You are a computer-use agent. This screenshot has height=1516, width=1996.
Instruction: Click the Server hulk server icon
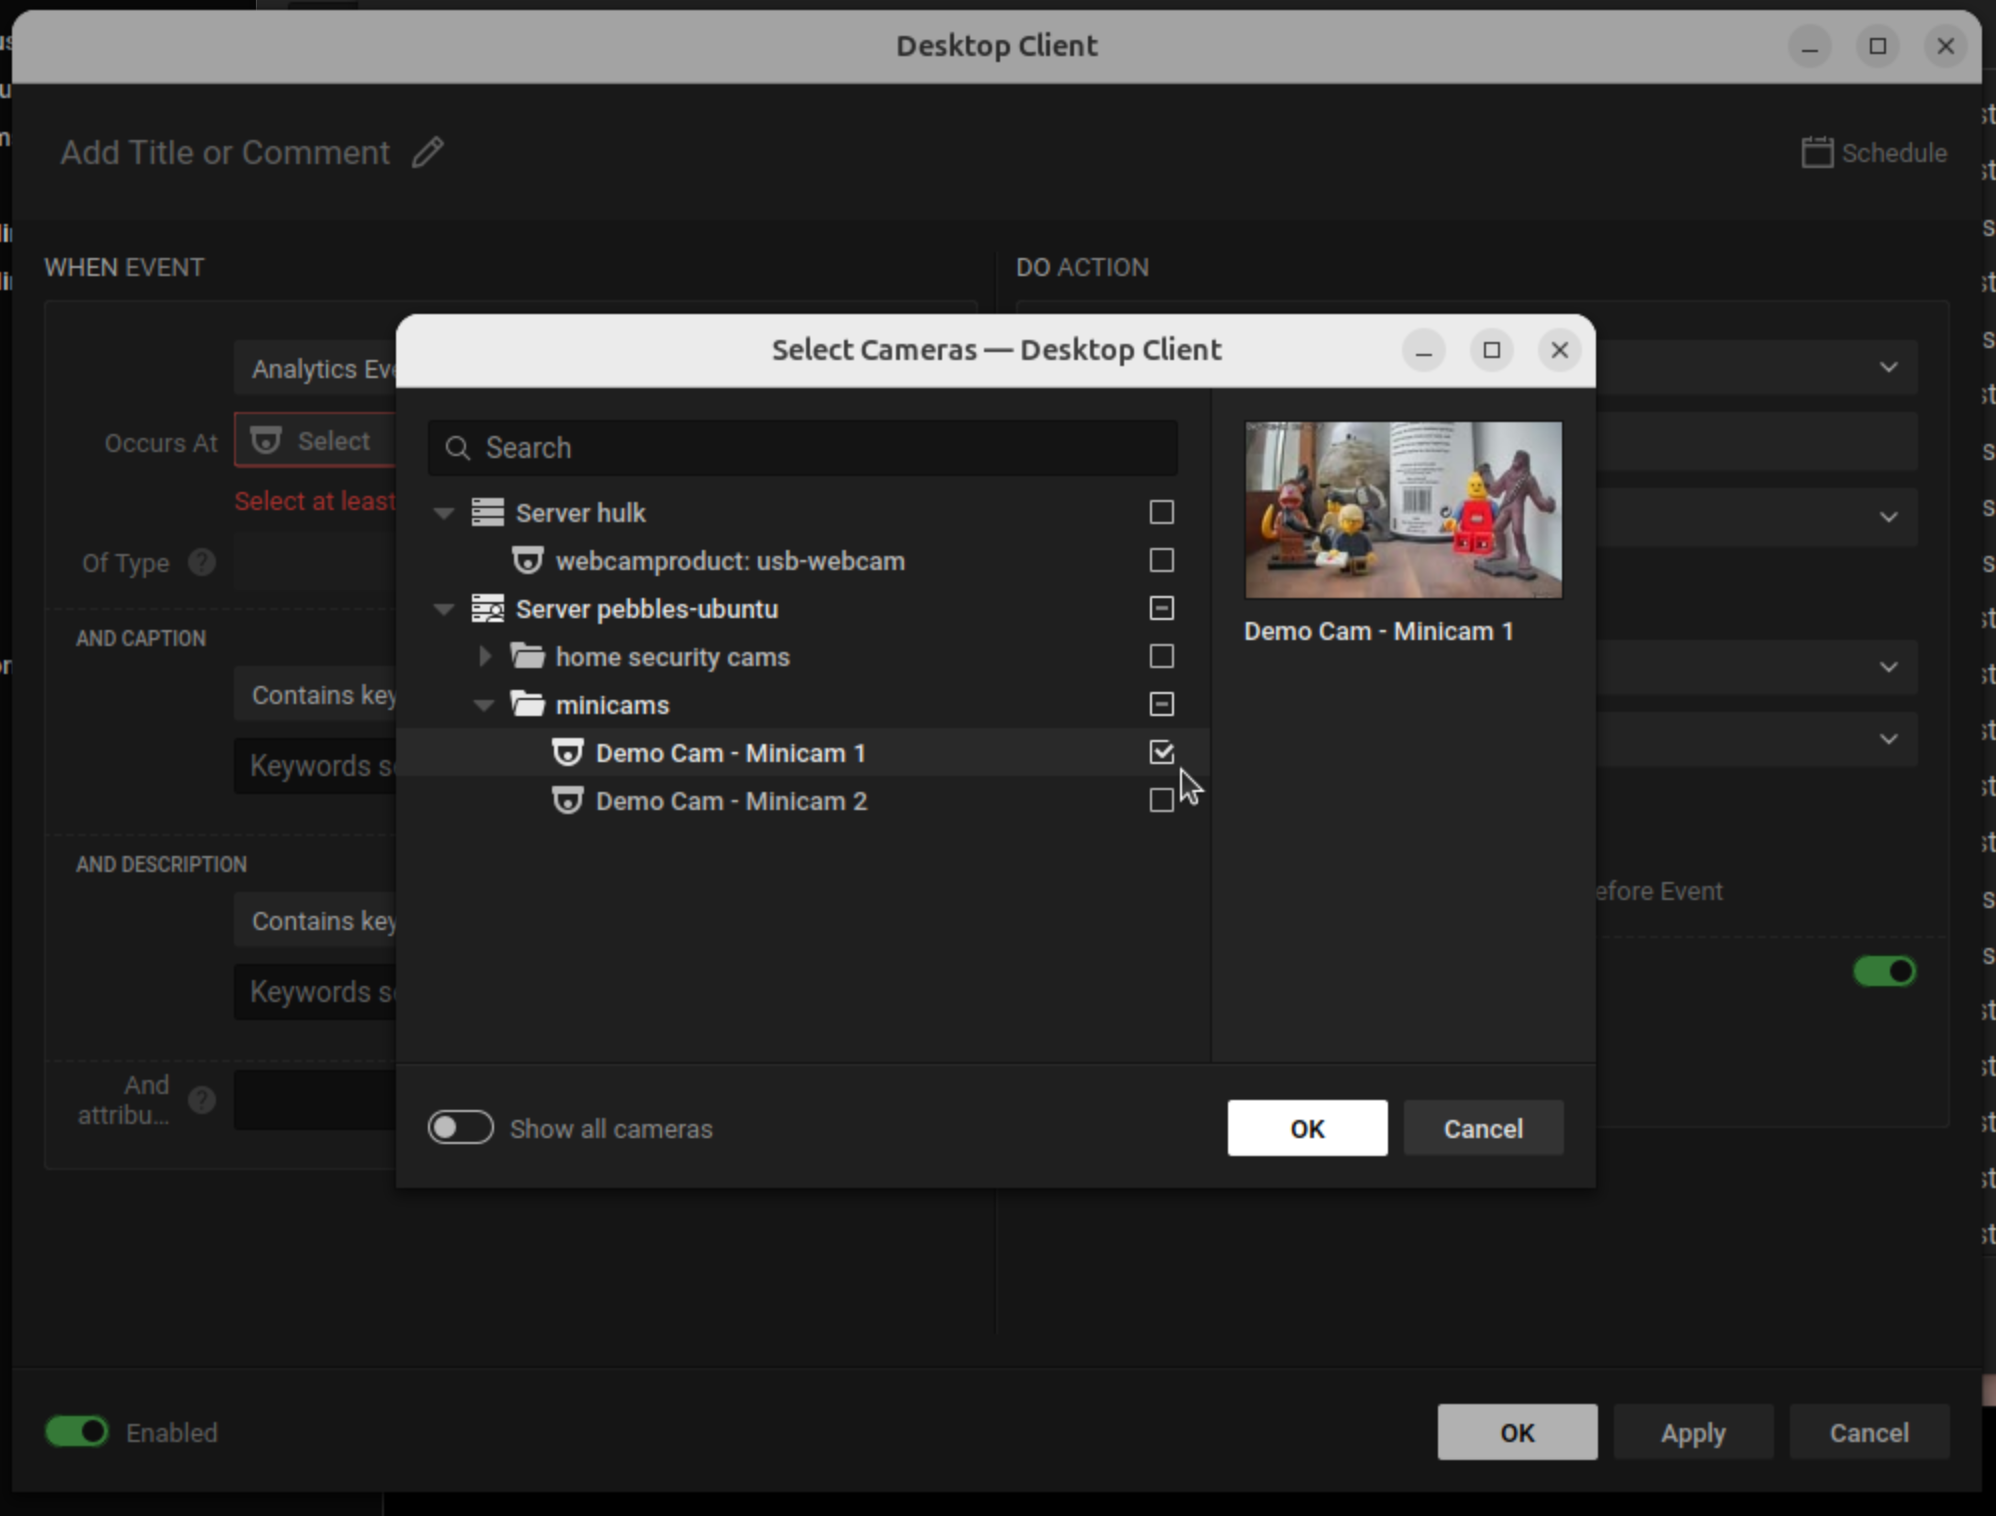pos(487,512)
